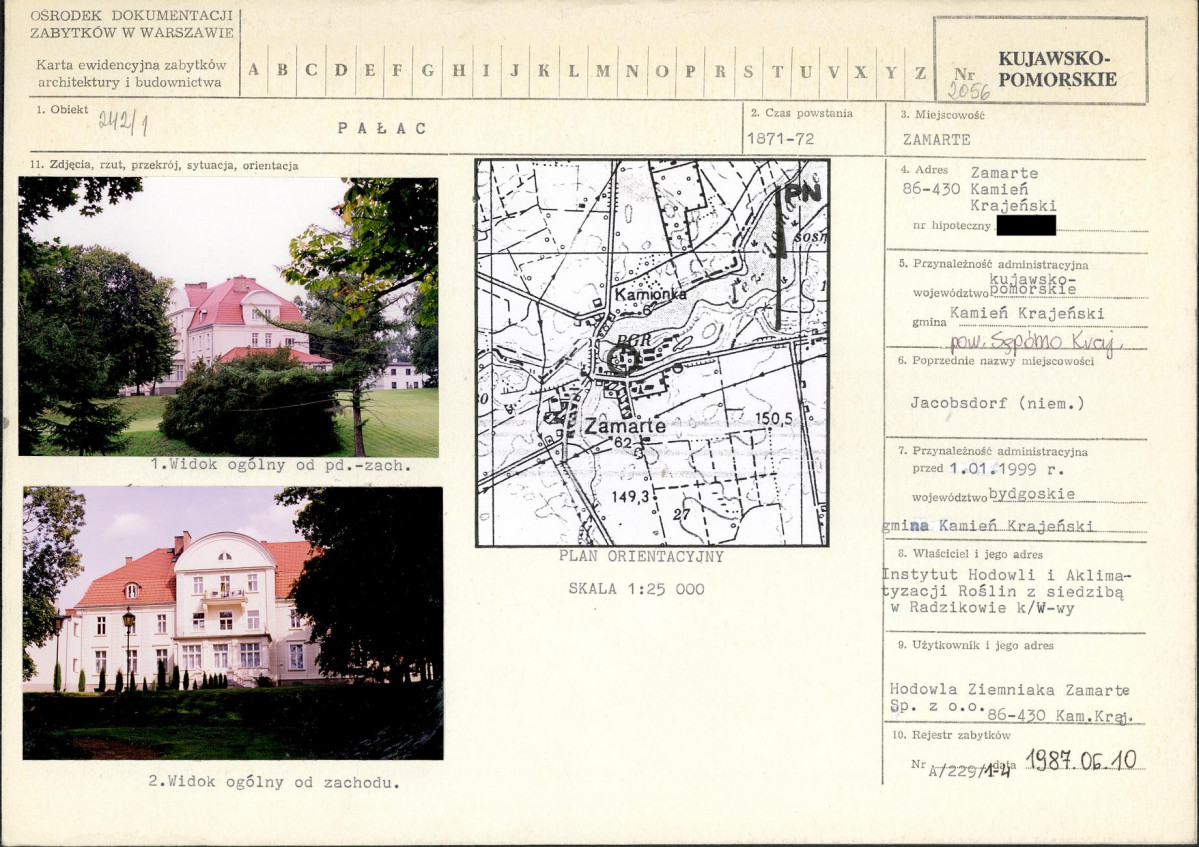1199x847 pixels.
Task: Open photo of palace from west
Action: point(232,622)
